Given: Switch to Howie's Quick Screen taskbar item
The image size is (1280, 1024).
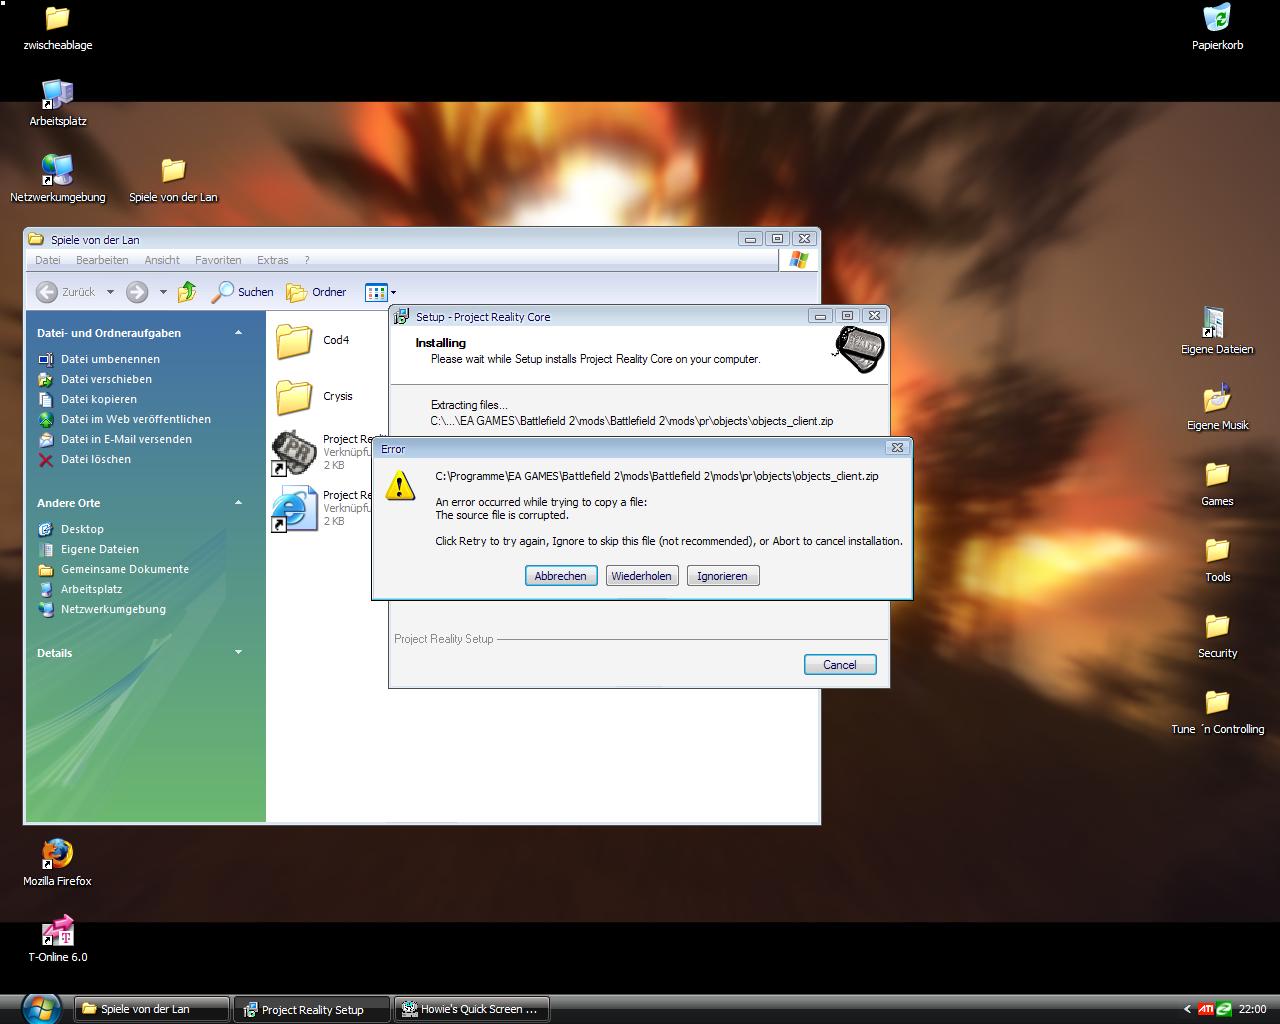Looking at the screenshot, I should point(471,1009).
